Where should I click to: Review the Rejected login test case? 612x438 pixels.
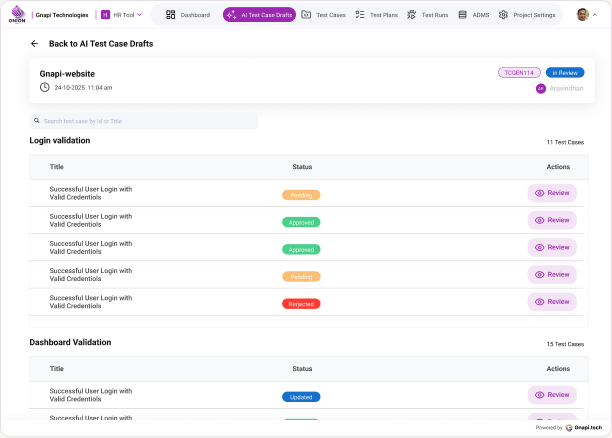552,302
